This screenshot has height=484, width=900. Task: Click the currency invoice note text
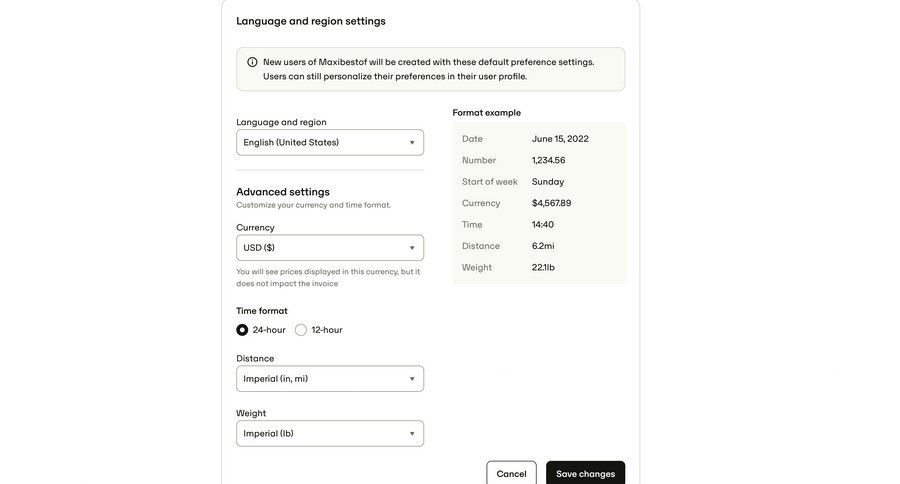coord(328,277)
